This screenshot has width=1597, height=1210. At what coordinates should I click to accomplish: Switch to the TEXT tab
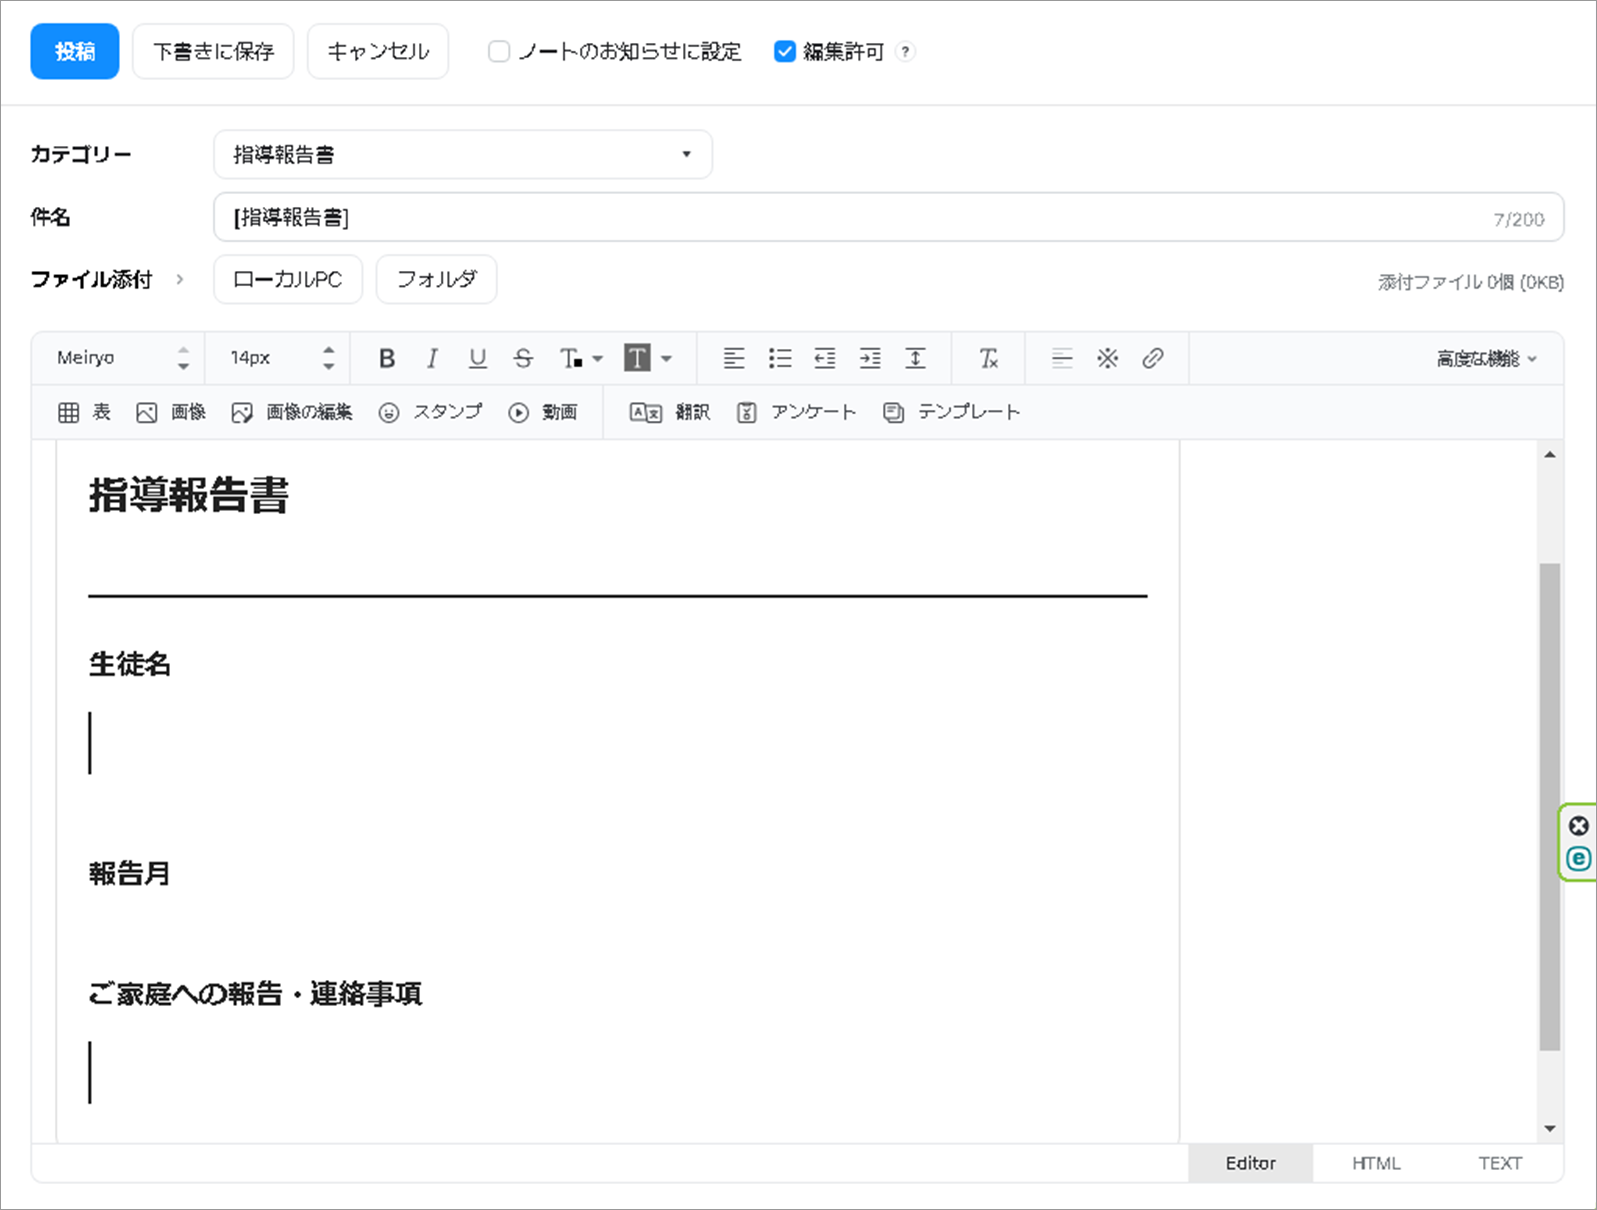click(1499, 1163)
